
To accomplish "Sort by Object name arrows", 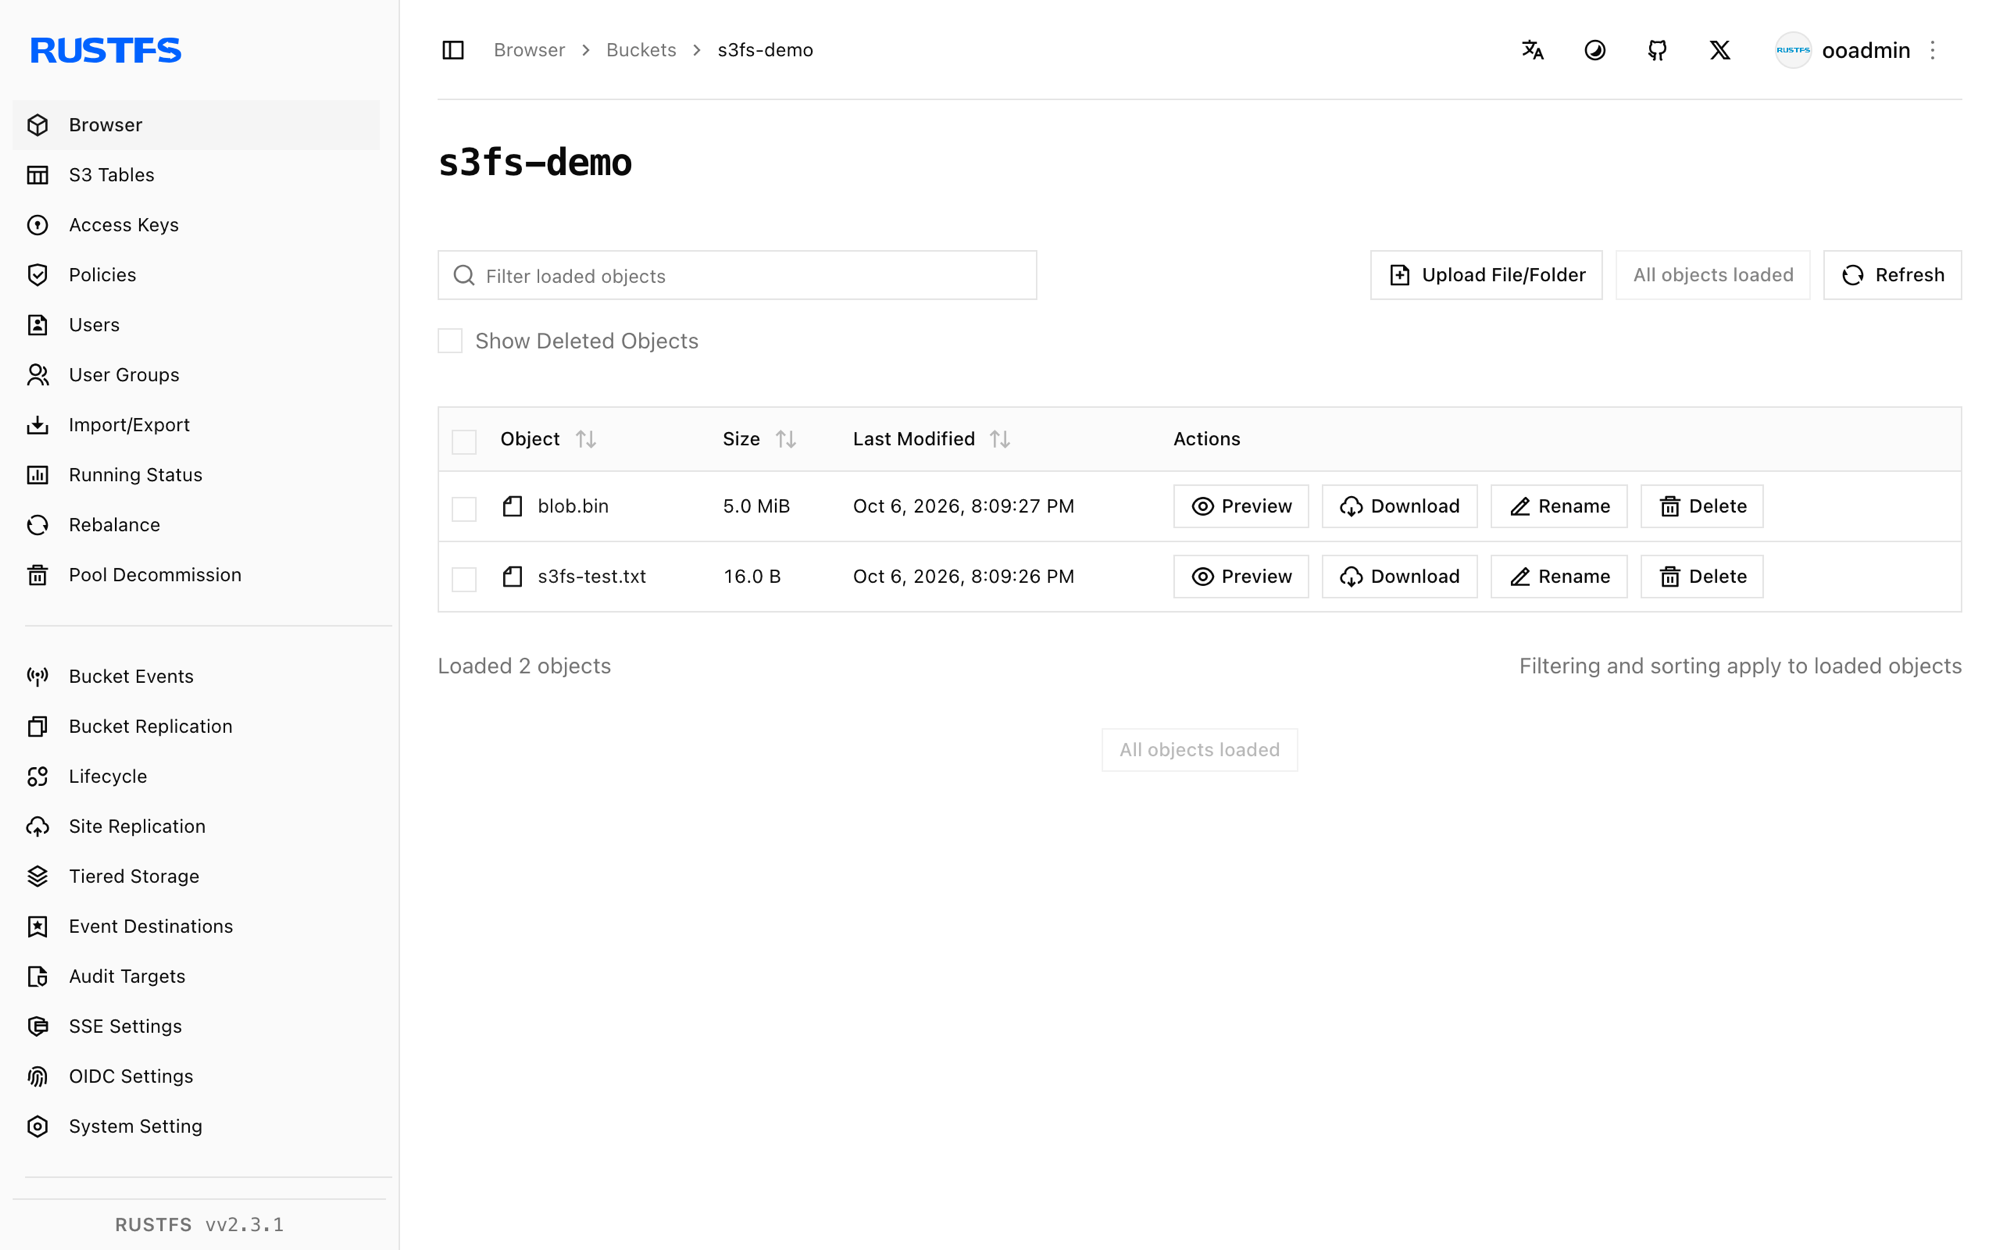I will coord(586,439).
